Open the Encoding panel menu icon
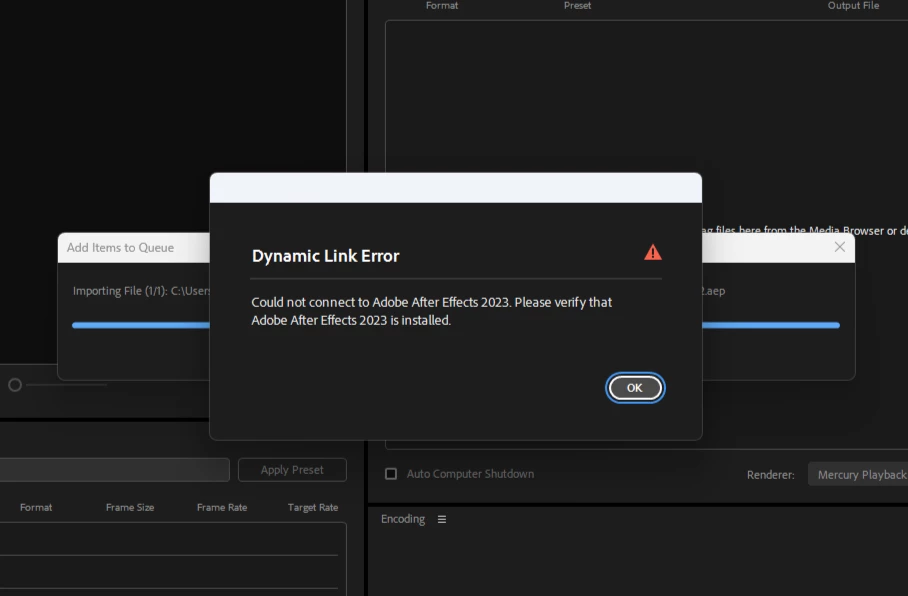908x596 pixels. pyautogui.click(x=442, y=520)
